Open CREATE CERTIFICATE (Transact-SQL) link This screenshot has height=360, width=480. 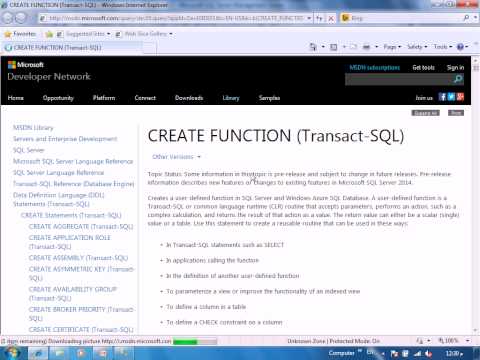click(81, 330)
